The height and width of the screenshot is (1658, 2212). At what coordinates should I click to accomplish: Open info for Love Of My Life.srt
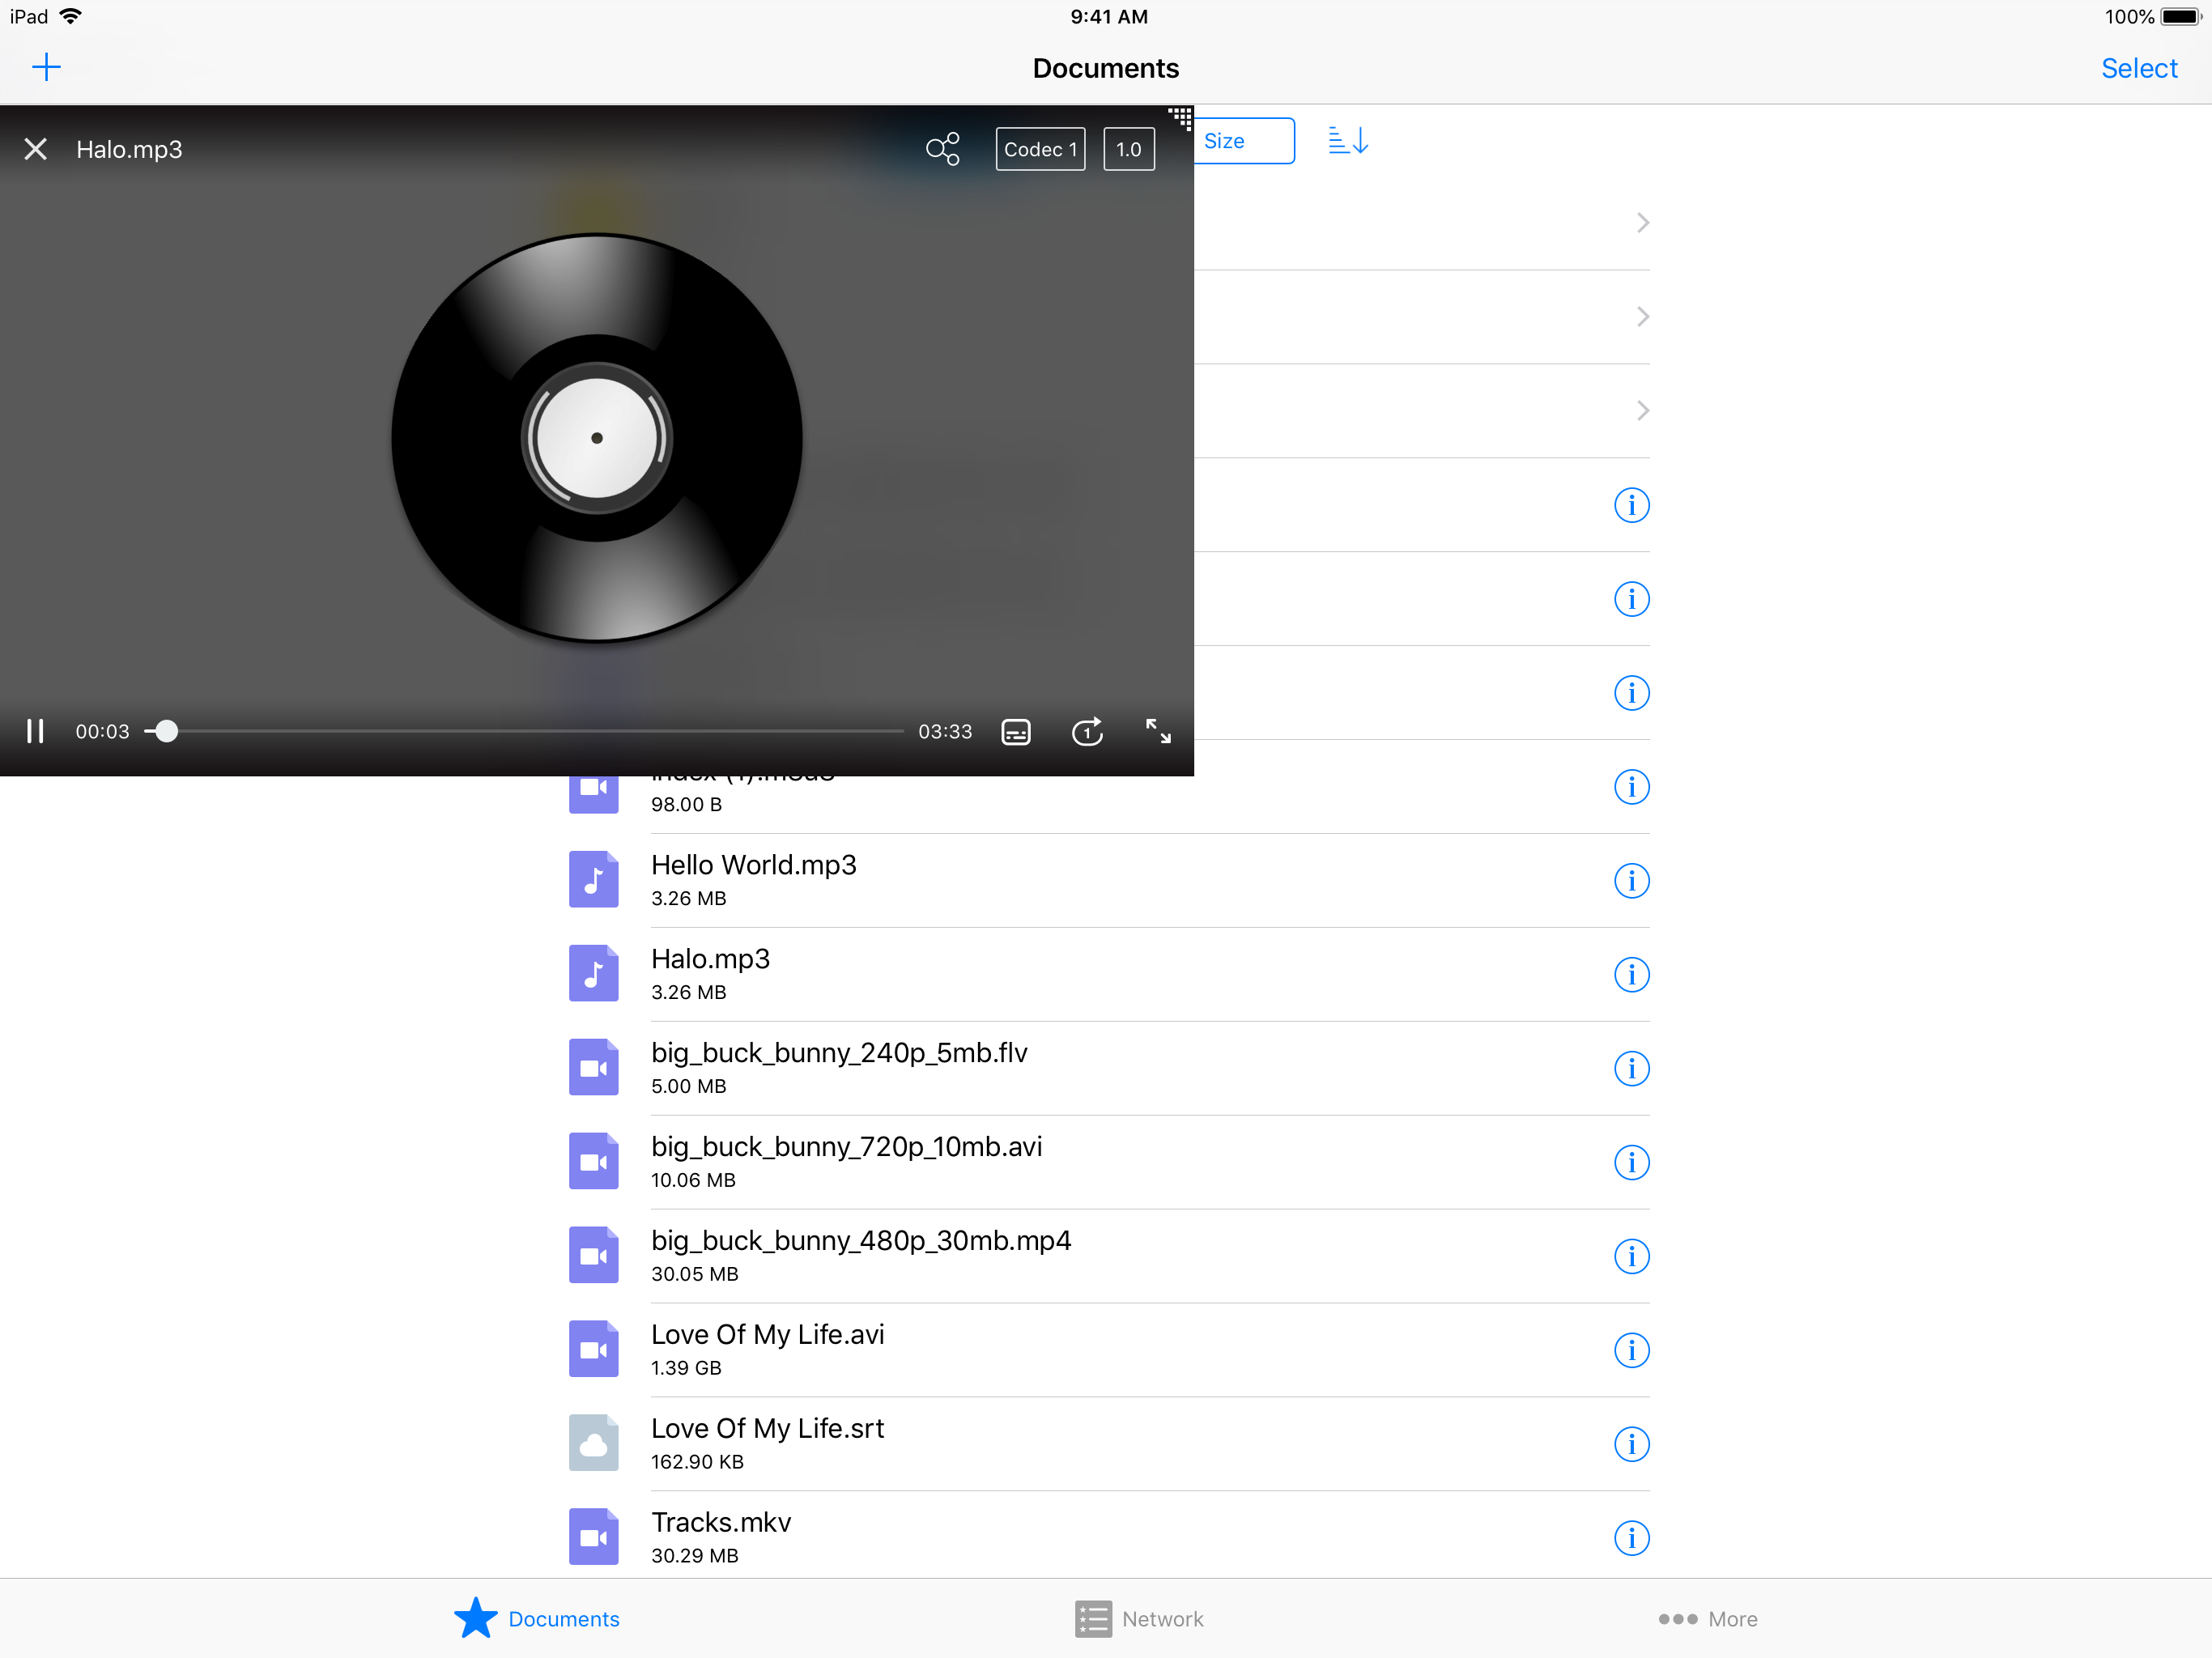[1631, 1444]
